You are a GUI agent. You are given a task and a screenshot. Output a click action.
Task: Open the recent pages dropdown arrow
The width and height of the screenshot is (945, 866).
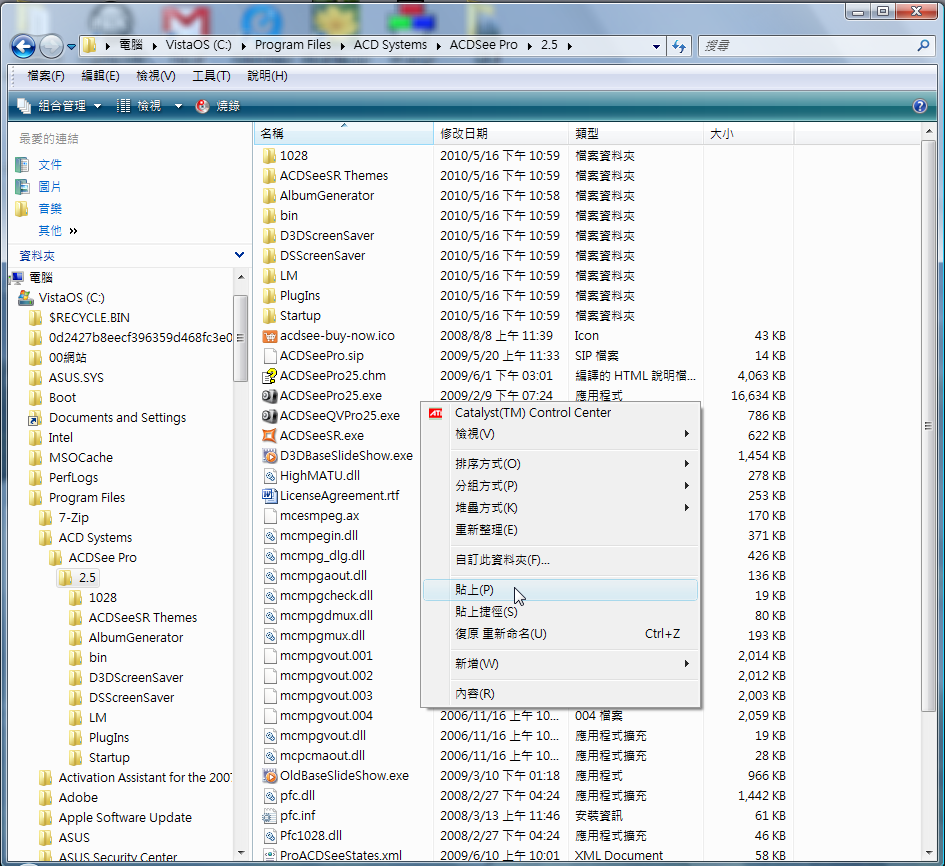[71, 46]
